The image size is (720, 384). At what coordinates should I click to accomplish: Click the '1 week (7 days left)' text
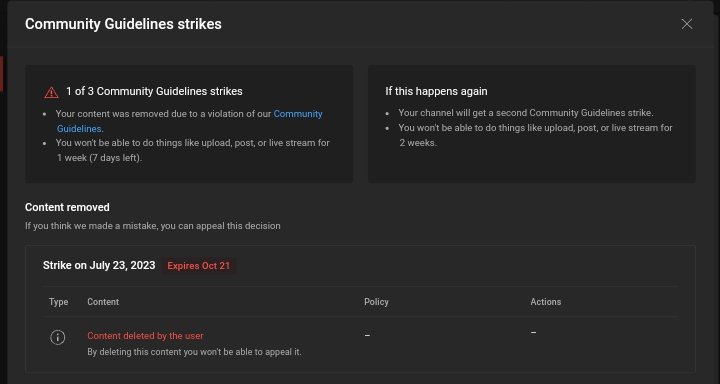click(x=100, y=158)
